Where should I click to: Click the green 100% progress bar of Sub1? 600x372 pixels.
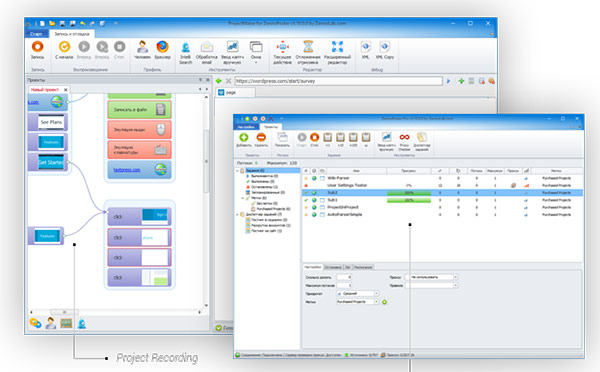point(409,200)
